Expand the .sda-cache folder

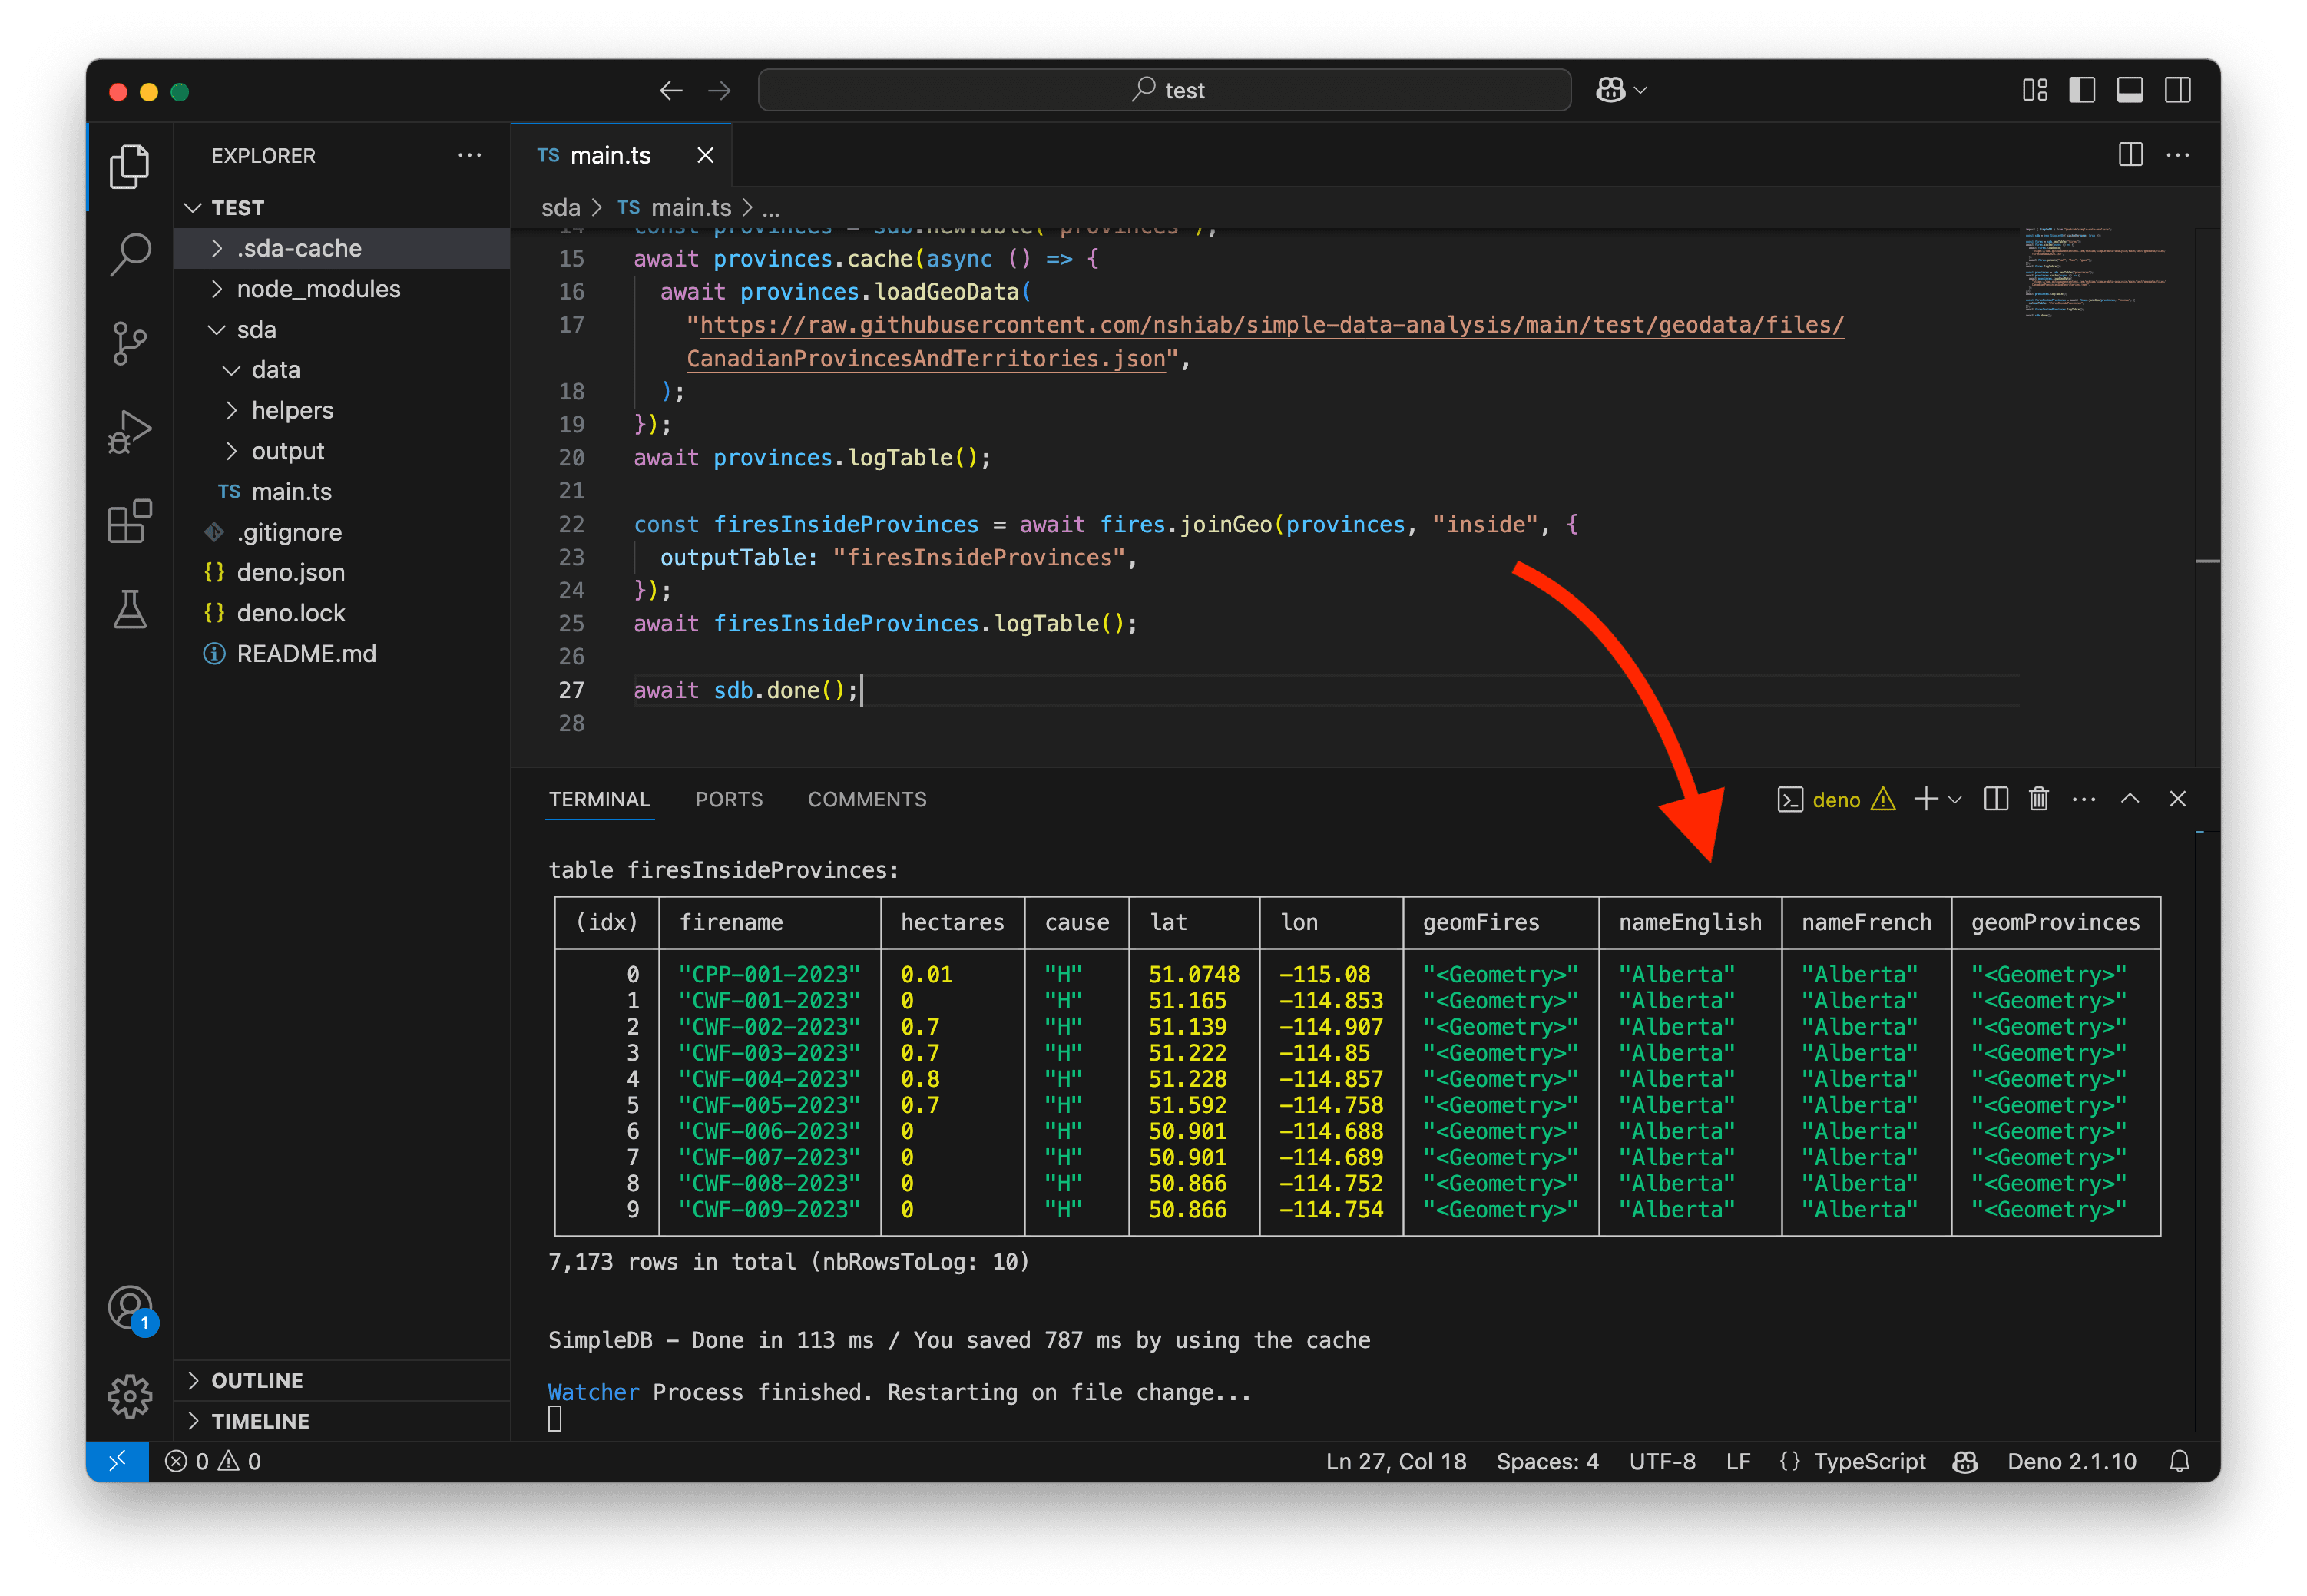[x=342, y=248]
